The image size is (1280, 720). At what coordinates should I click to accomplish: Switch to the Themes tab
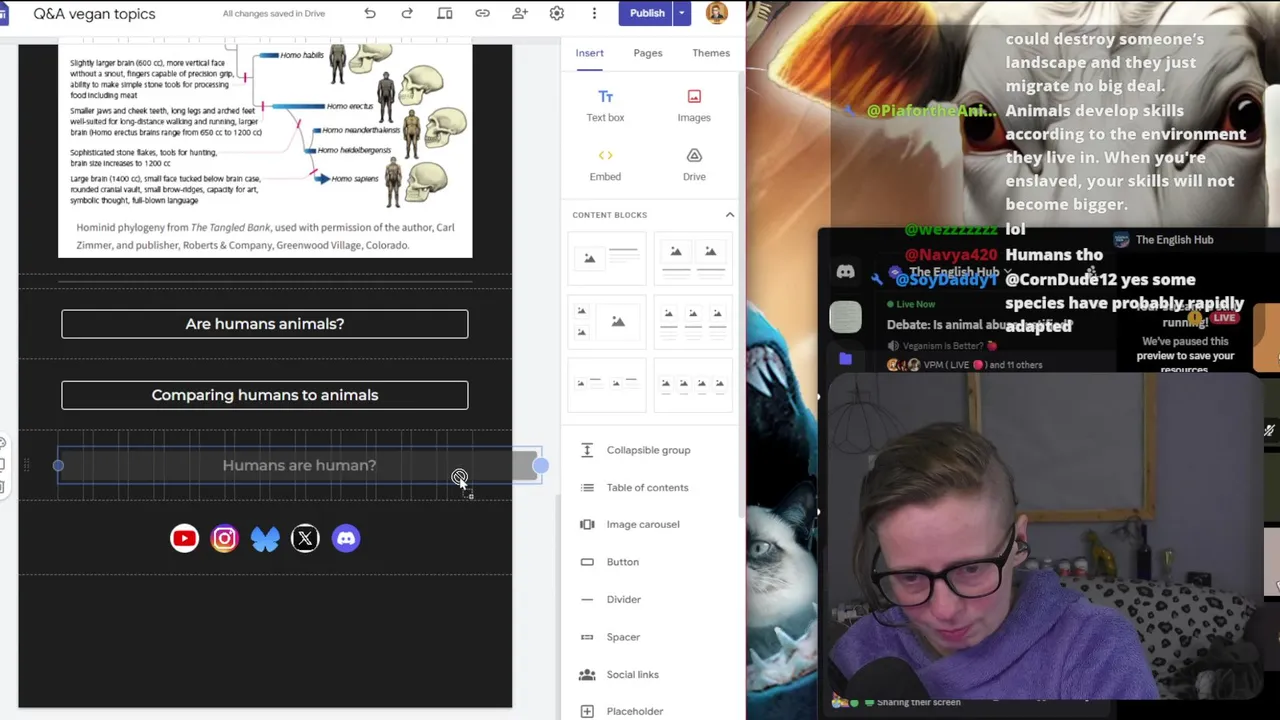pyautogui.click(x=711, y=53)
